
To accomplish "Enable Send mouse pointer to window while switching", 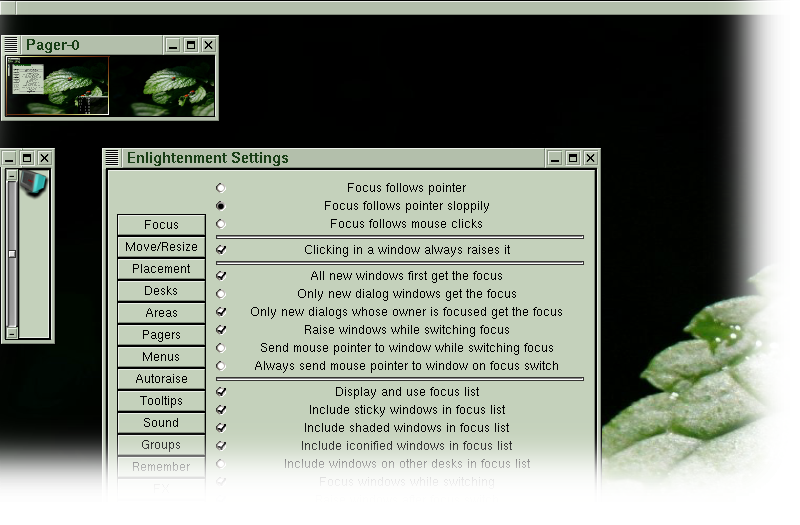I will coord(220,348).
